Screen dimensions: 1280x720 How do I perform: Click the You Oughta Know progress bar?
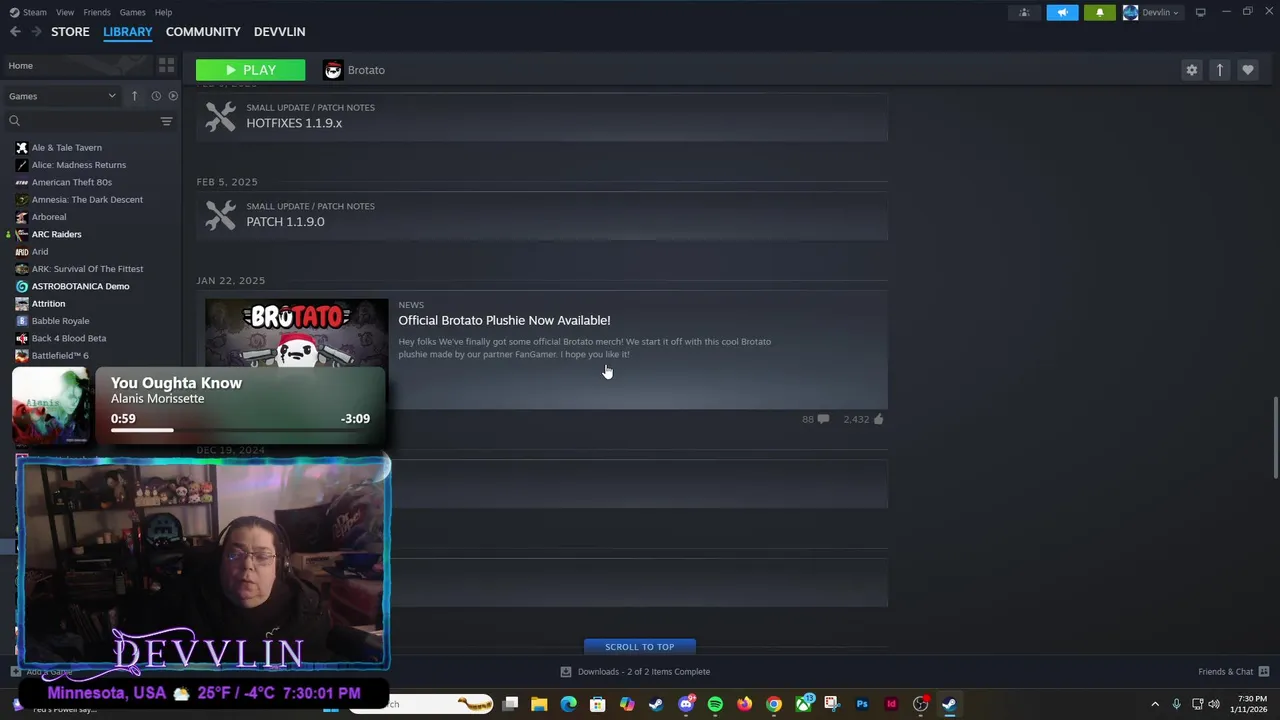(240, 430)
